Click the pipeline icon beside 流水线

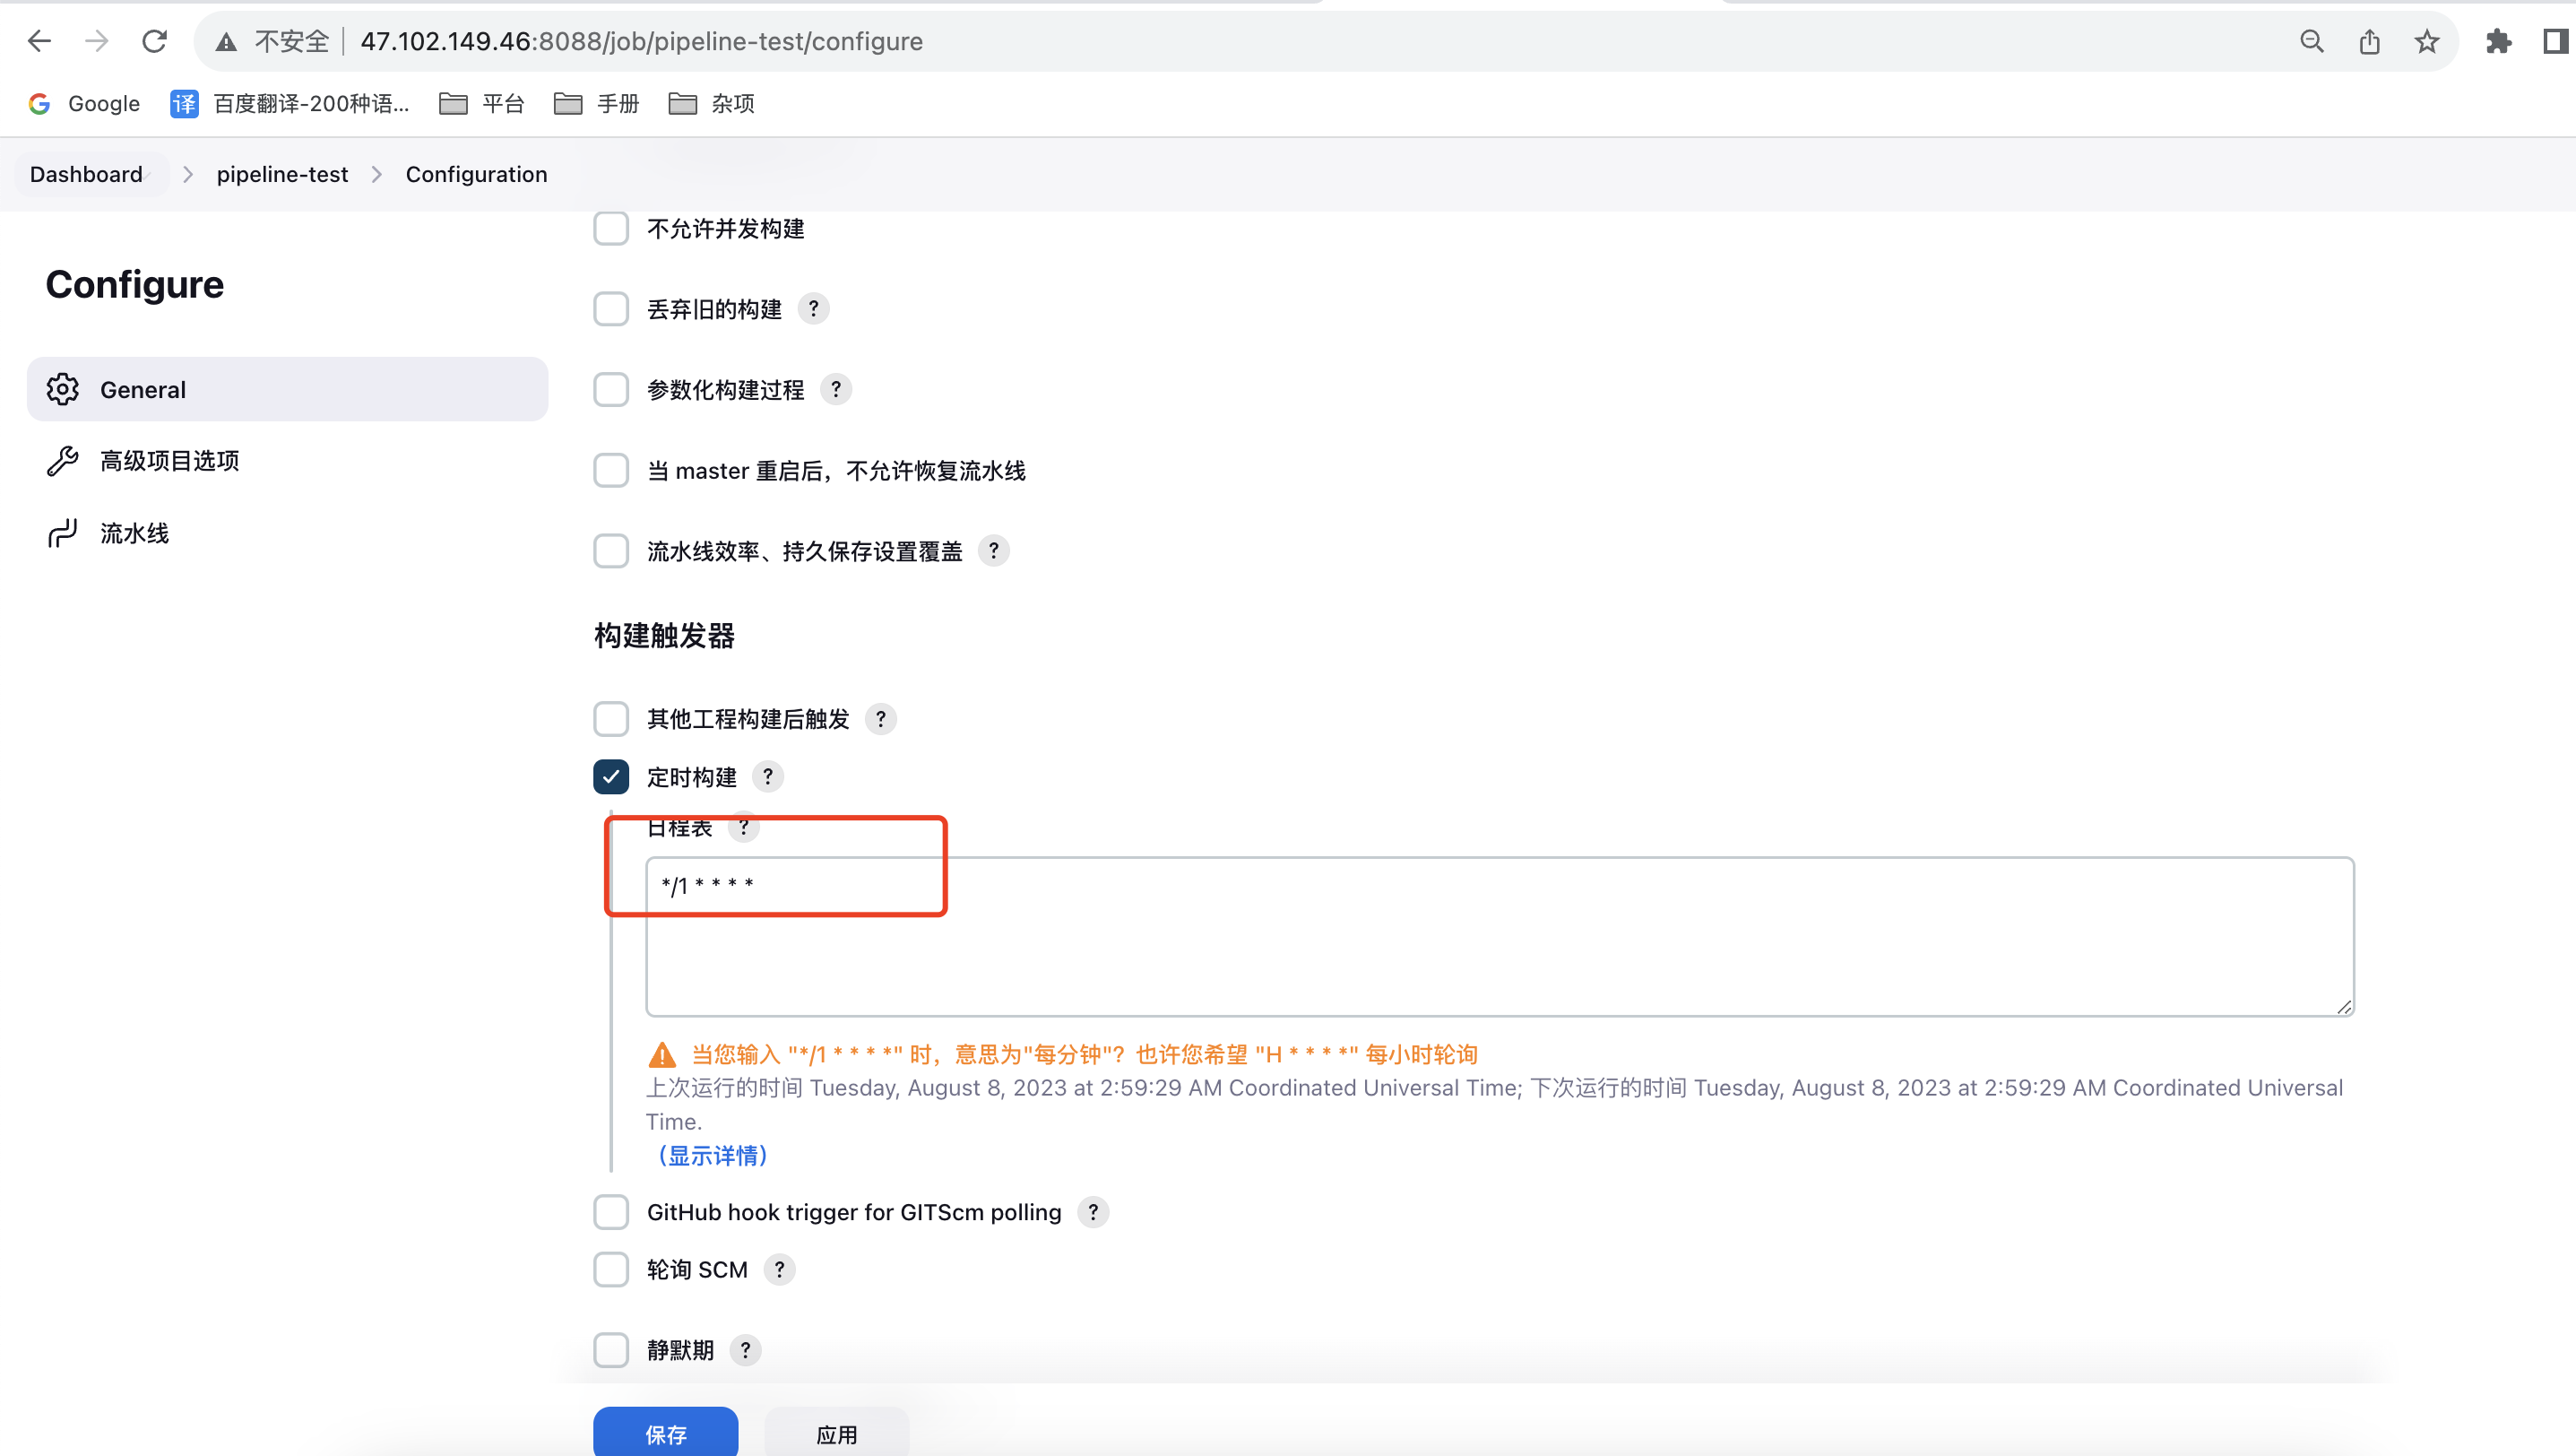[63, 533]
